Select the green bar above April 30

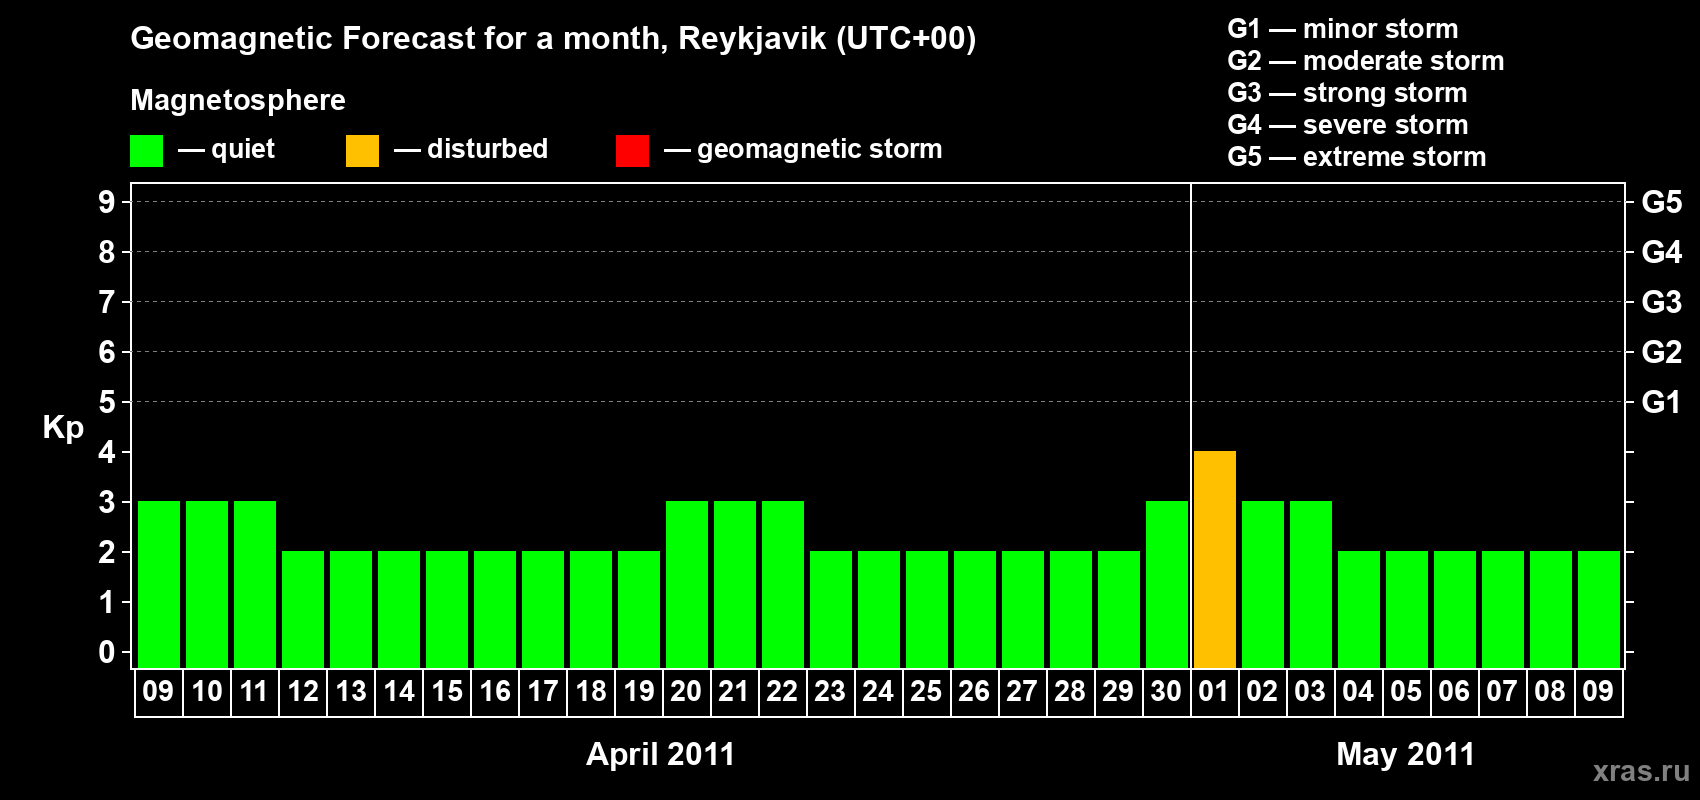[1167, 585]
